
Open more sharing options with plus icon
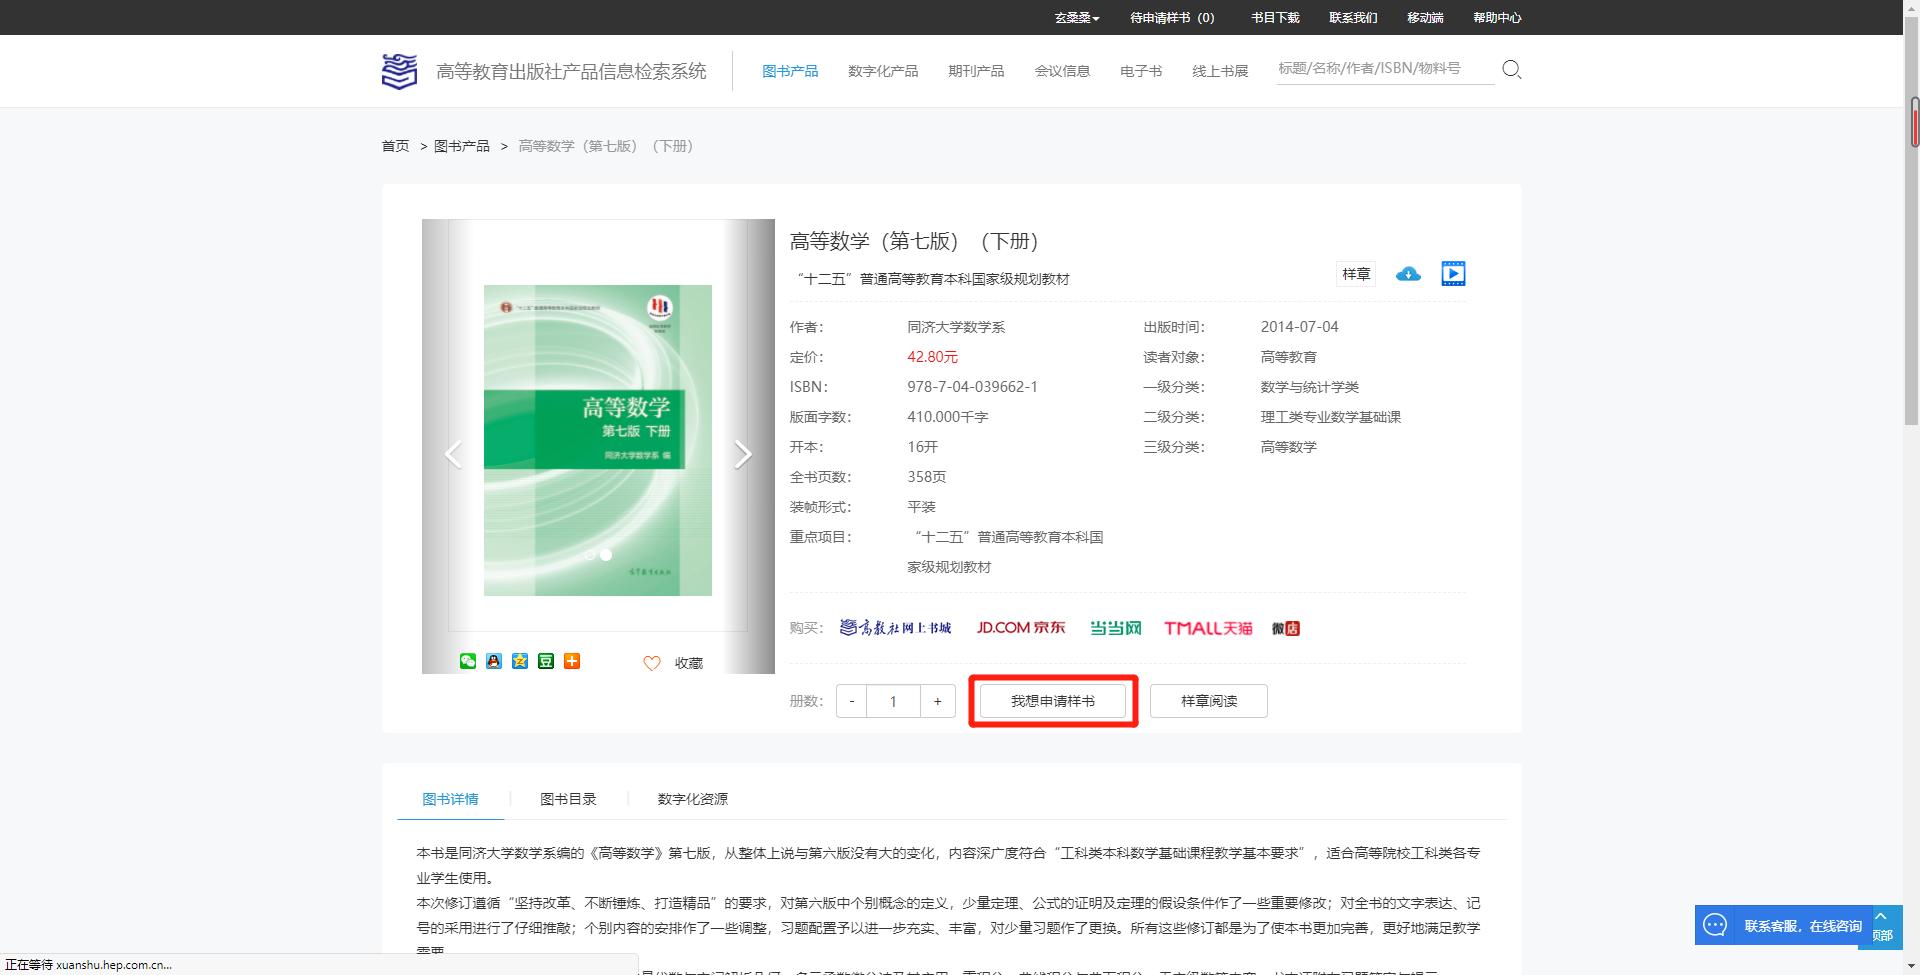pyautogui.click(x=572, y=661)
